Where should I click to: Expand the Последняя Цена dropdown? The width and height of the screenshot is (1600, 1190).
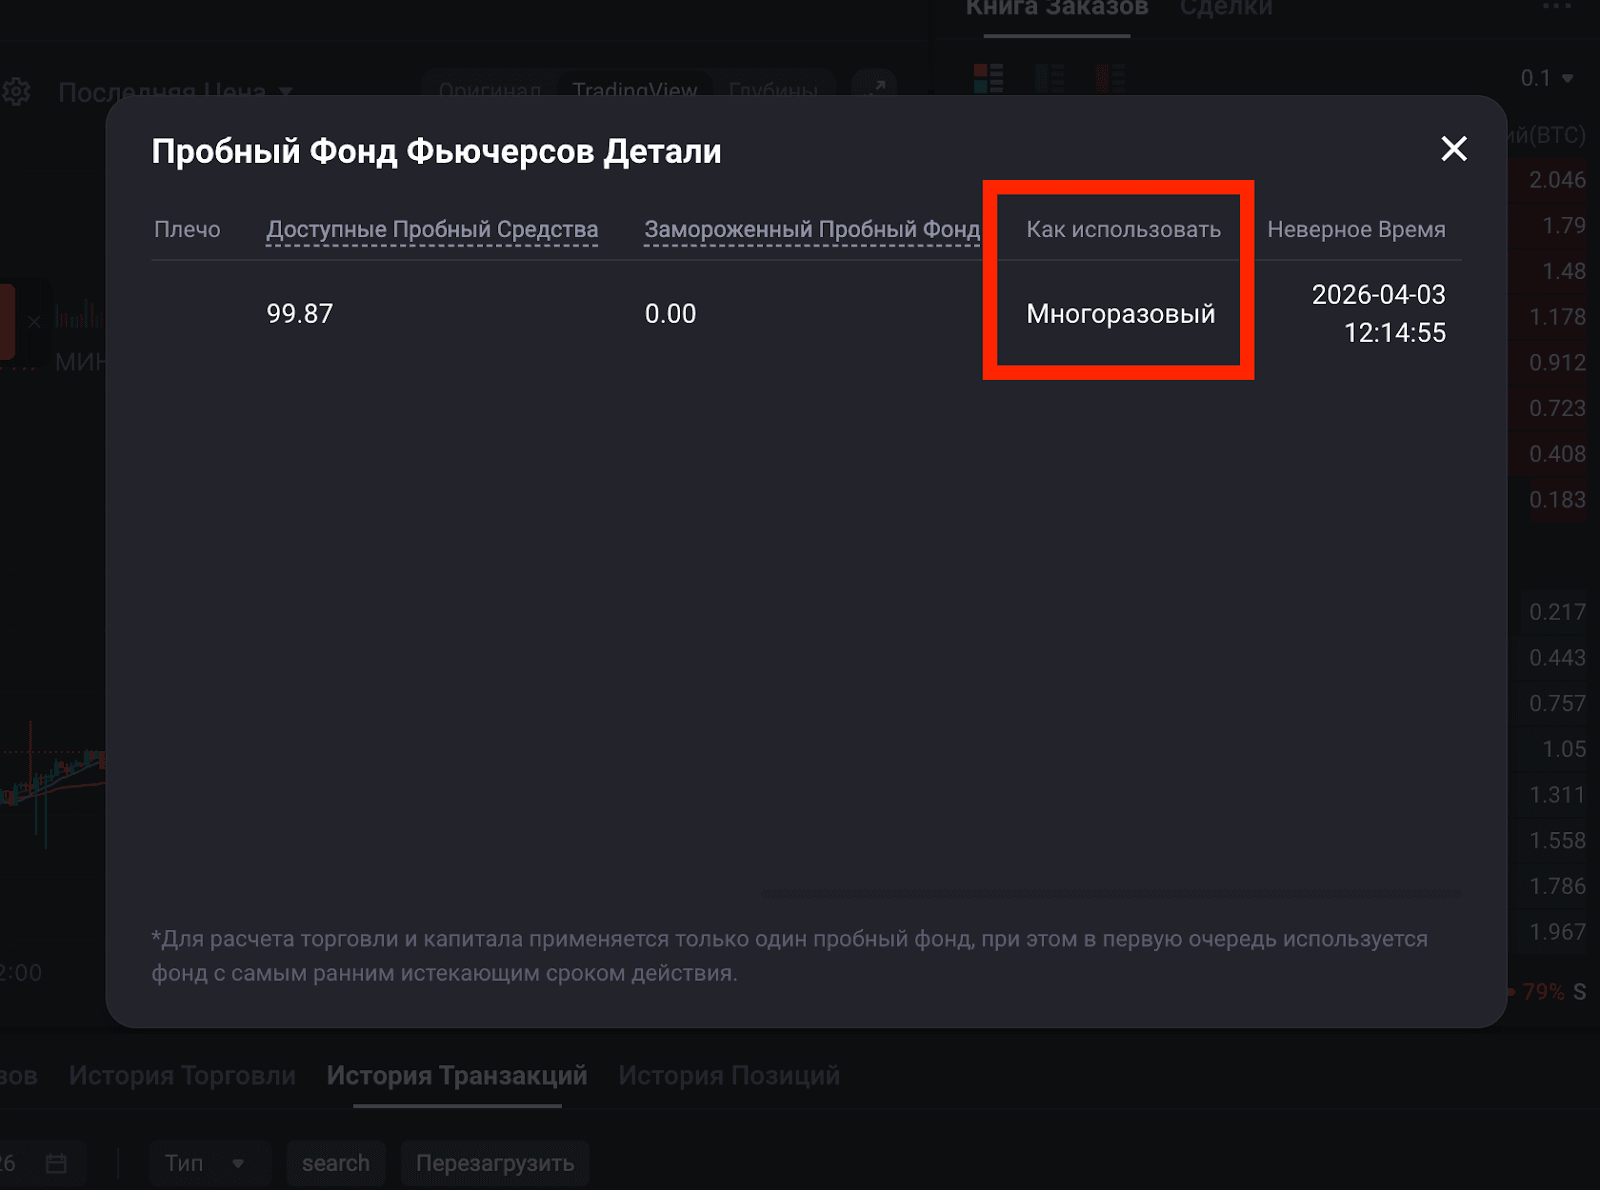(x=175, y=92)
